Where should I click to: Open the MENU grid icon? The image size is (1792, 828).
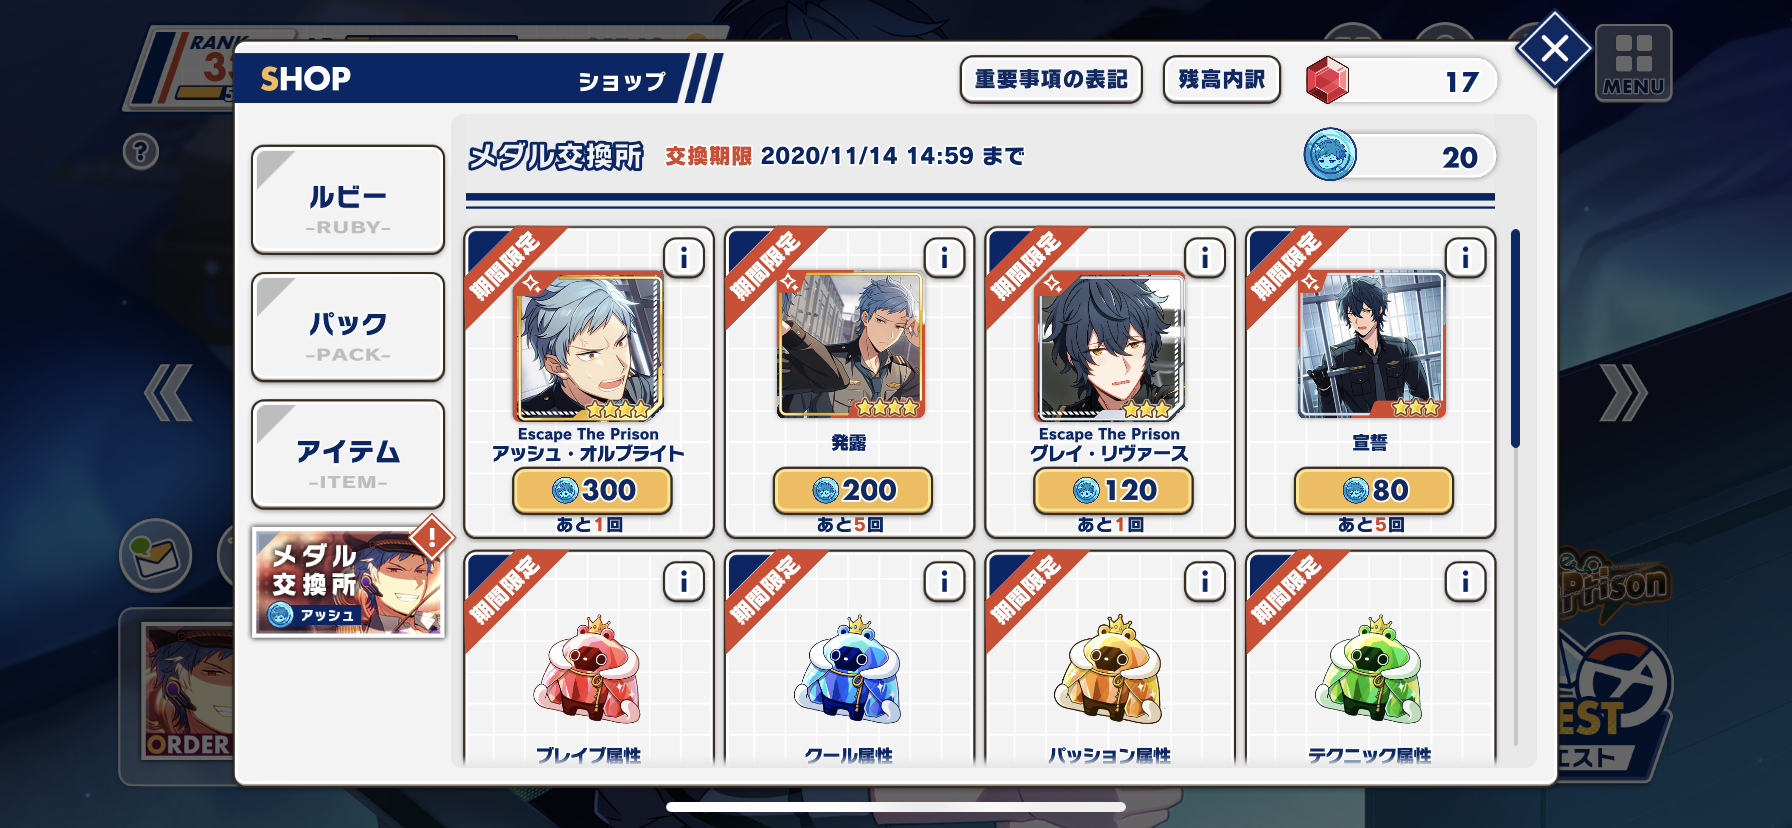click(x=1633, y=63)
